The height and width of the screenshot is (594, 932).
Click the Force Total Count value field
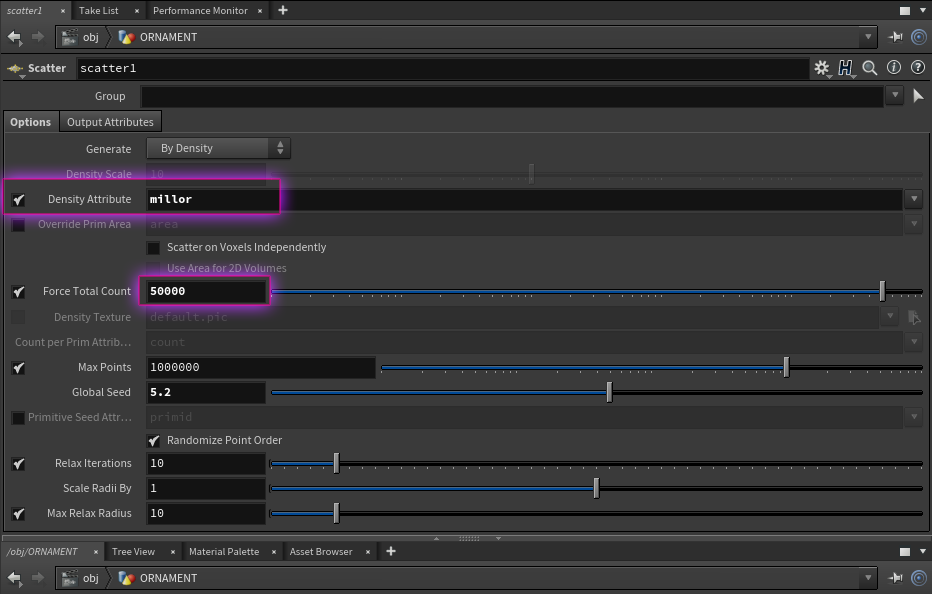[206, 291]
